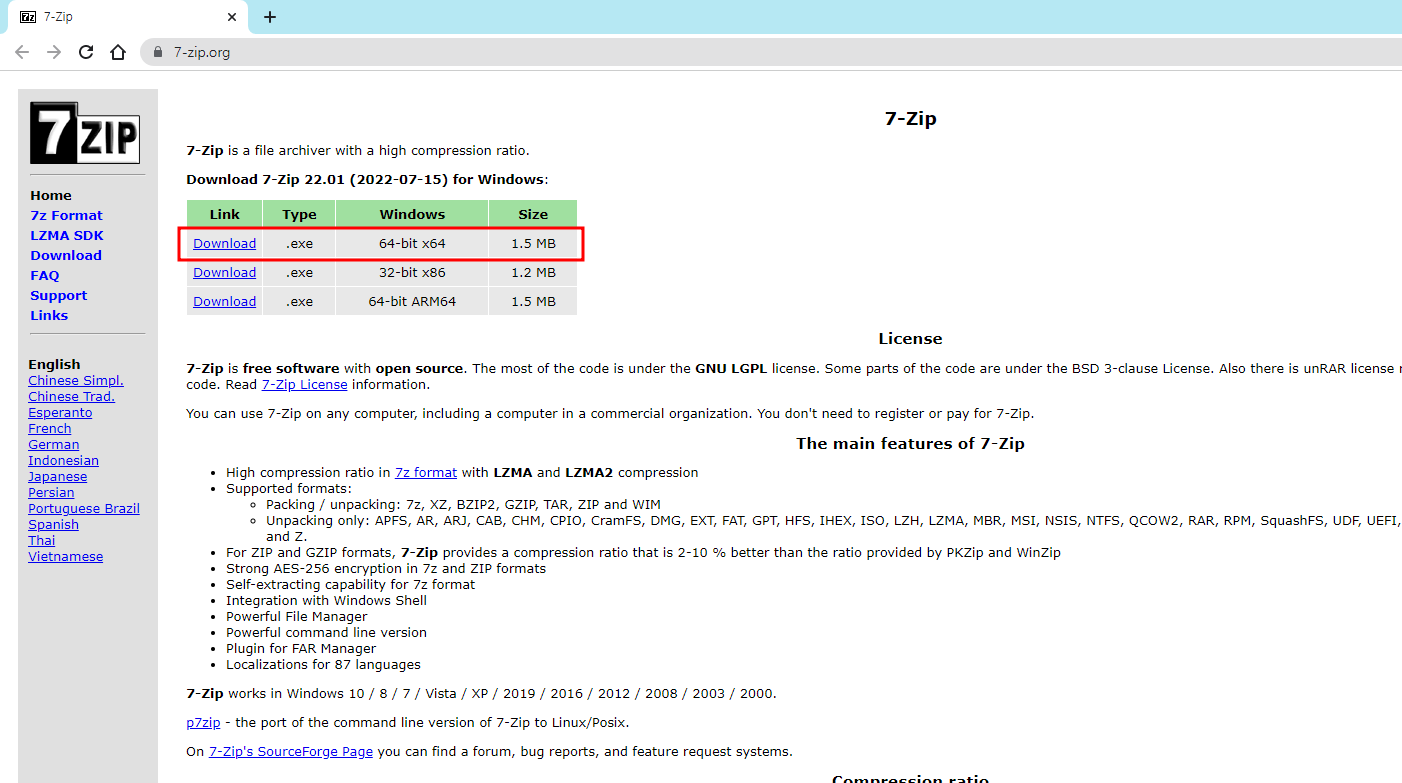Image resolution: width=1402 pixels, height=783 pixels.
Task: Go to the browser home page icon
Action: tap(118, 52)
